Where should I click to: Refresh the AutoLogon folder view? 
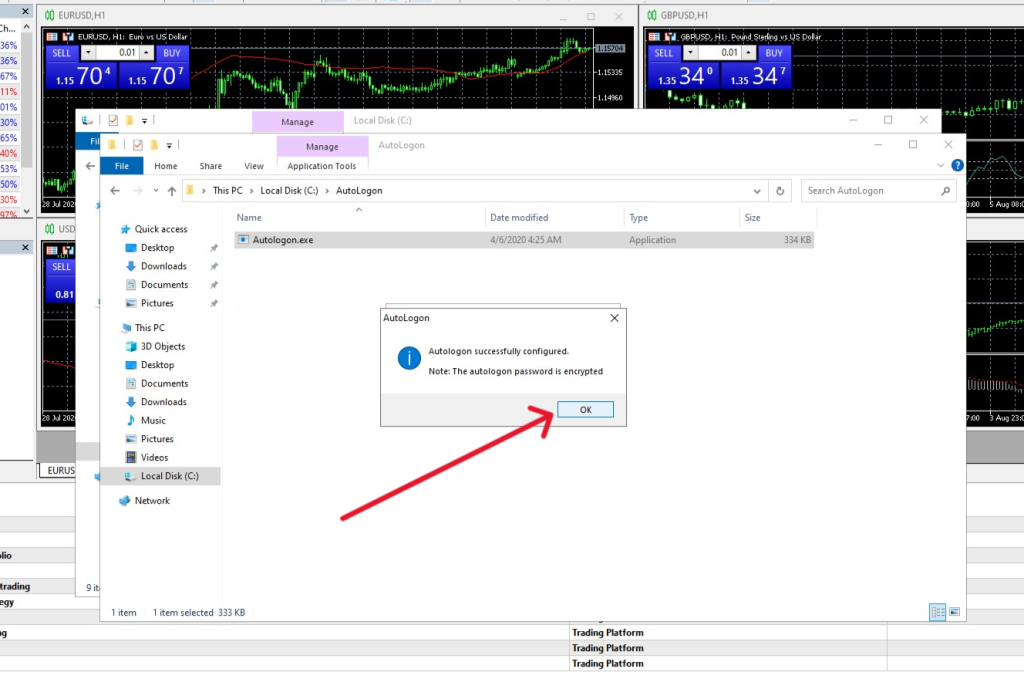tap(780, 191)
